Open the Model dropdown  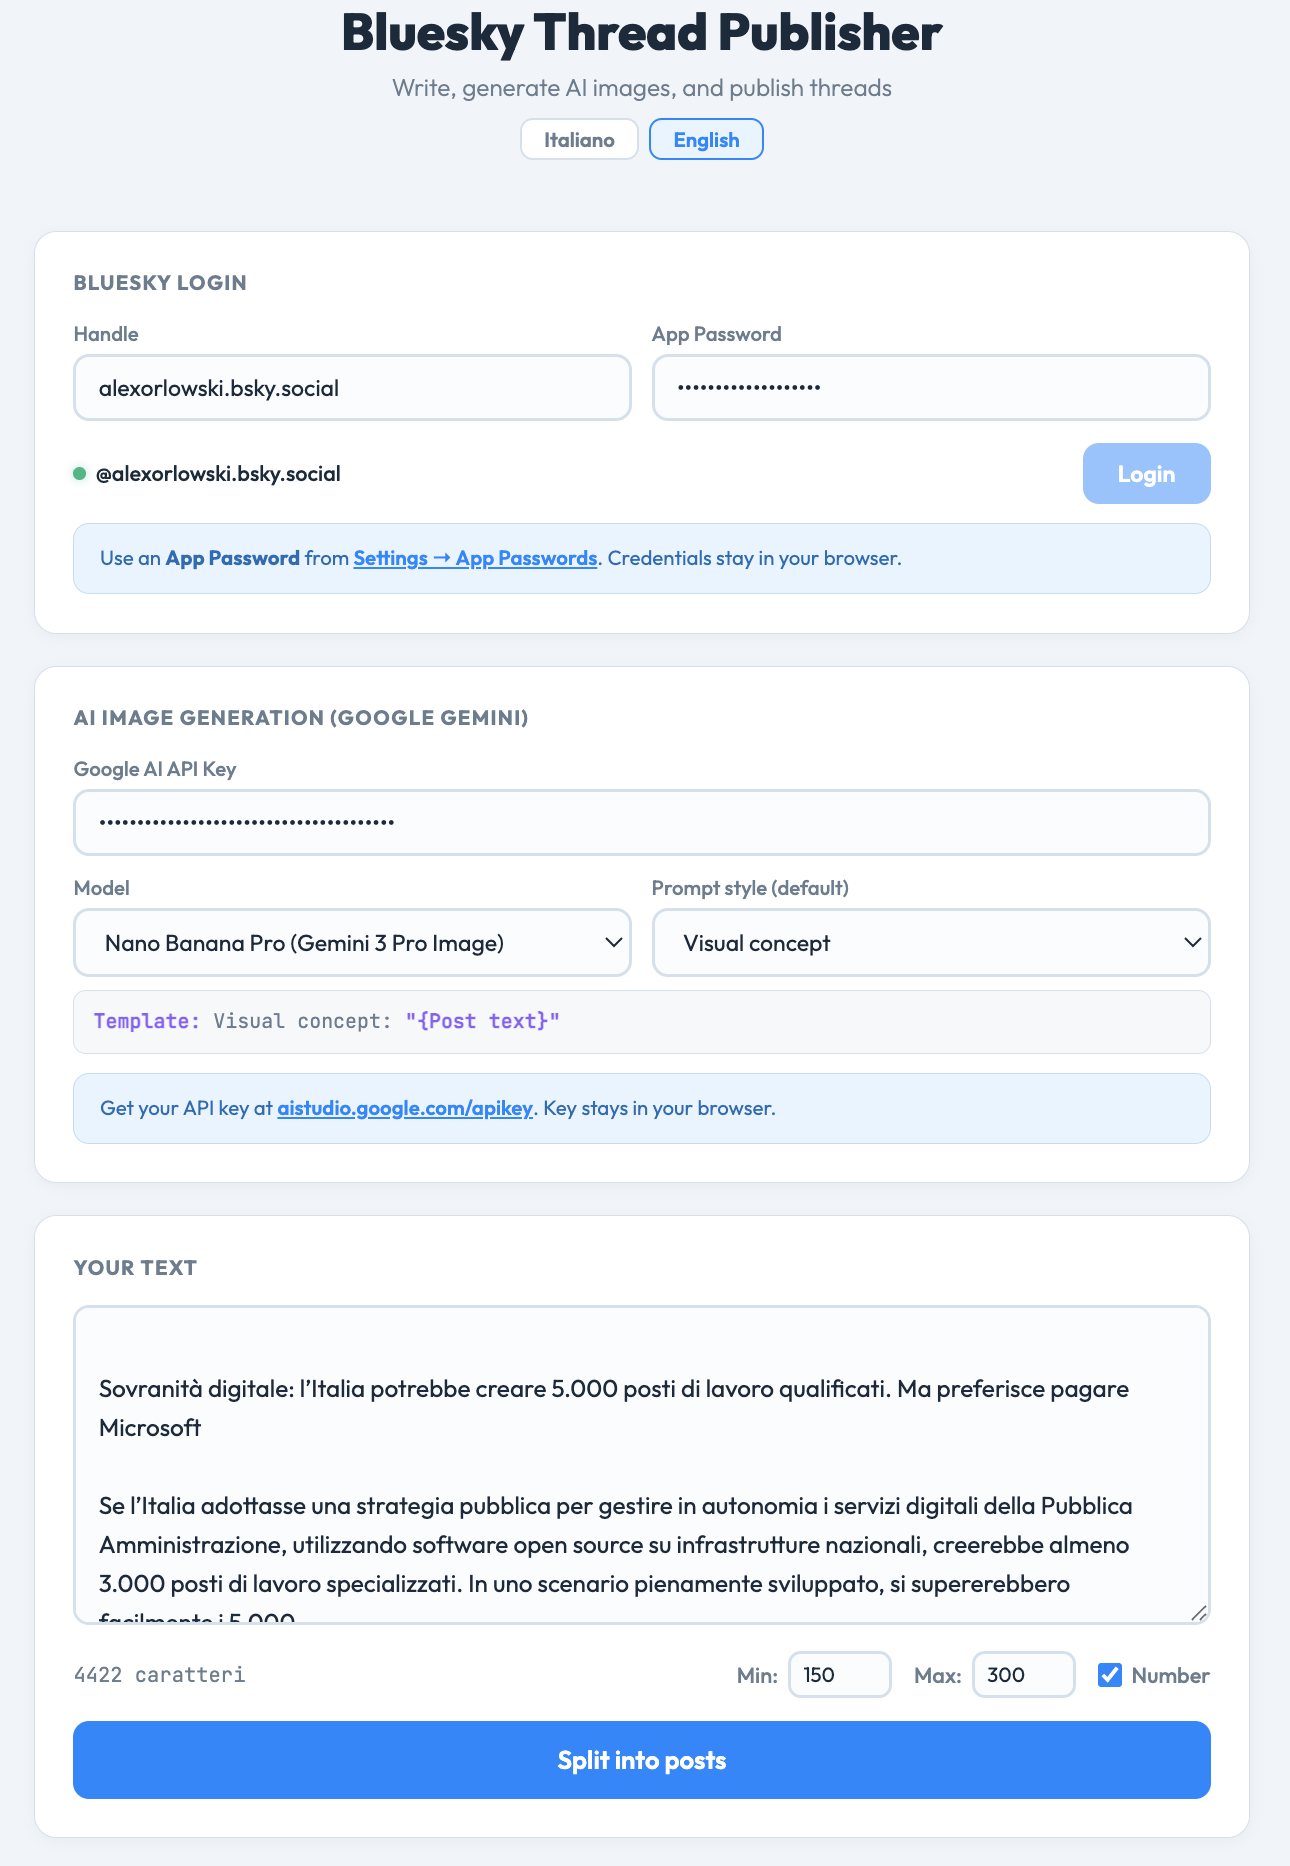pos(352,943)
